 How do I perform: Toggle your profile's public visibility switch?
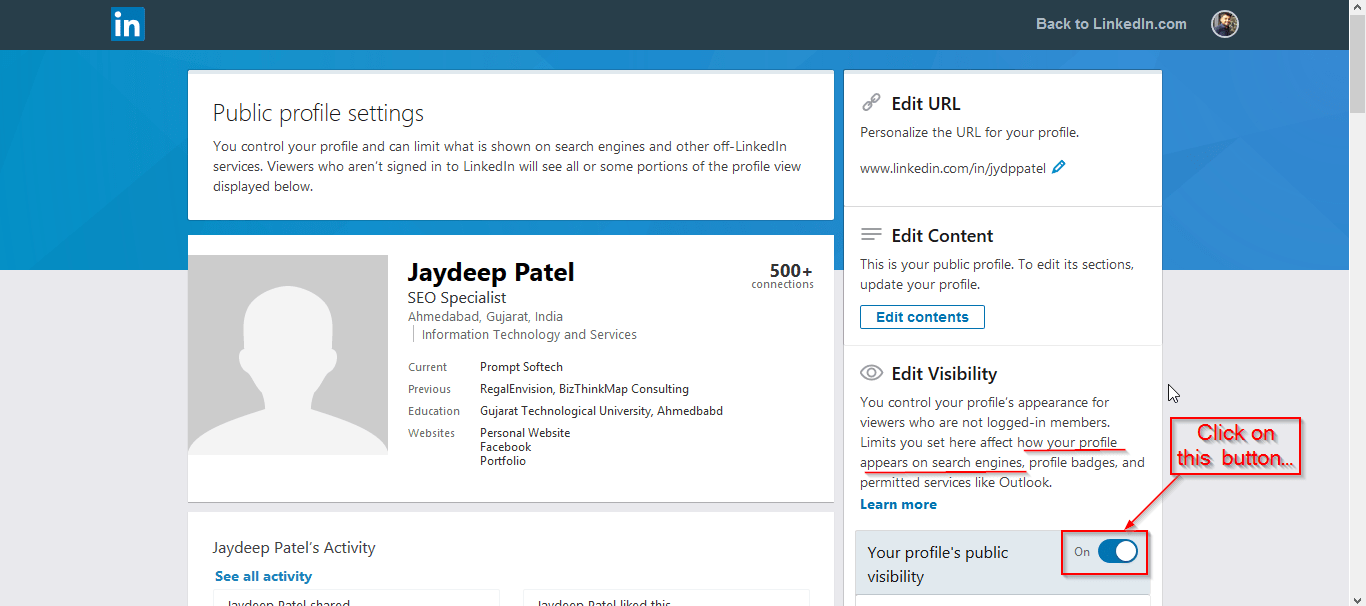click(x=1118, y=551)
